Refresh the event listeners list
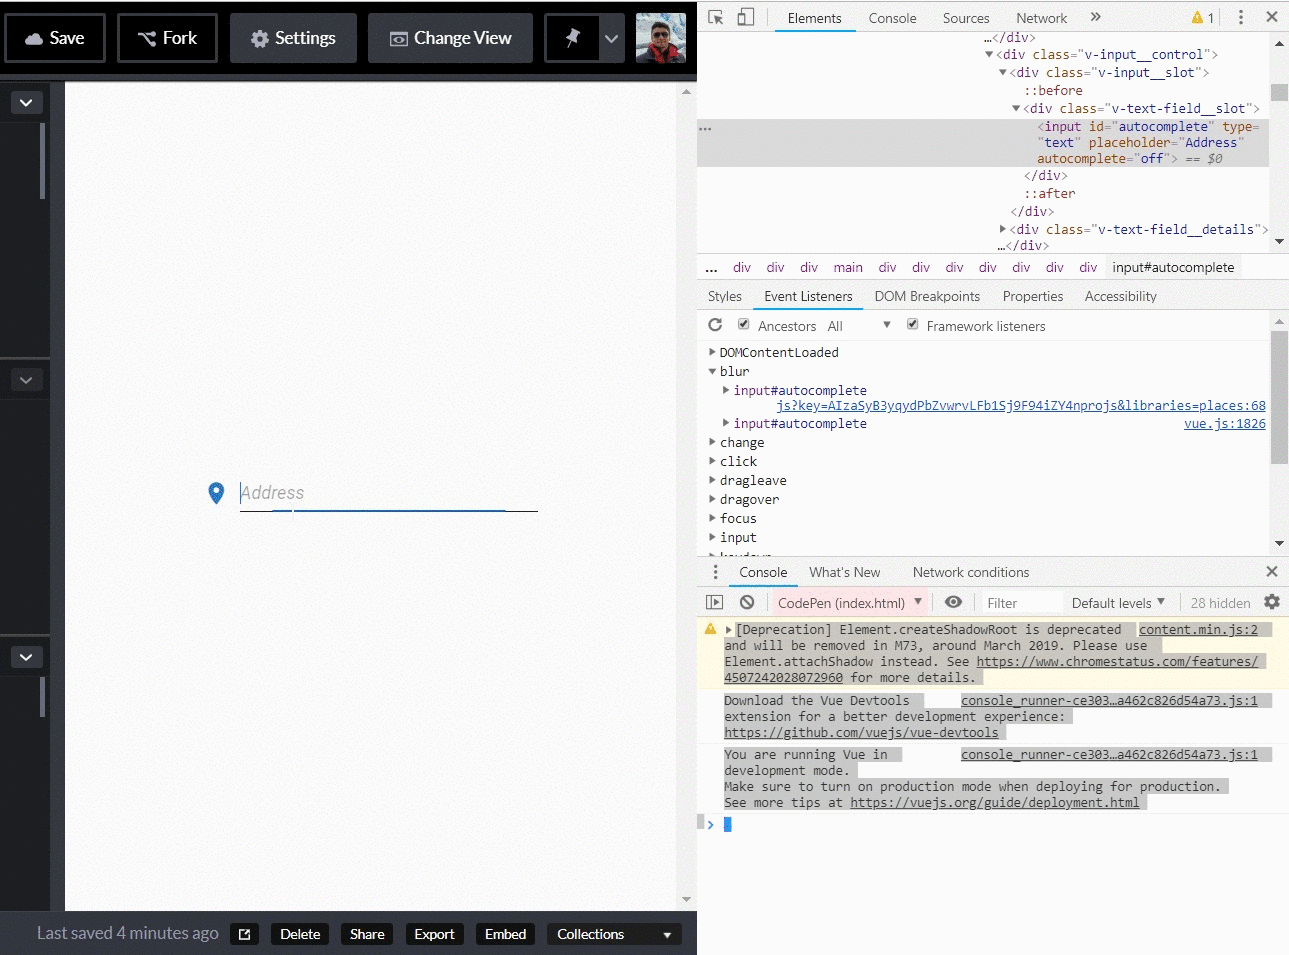The height and width of the screenshot is (955, 1289). tap(715, 325)
